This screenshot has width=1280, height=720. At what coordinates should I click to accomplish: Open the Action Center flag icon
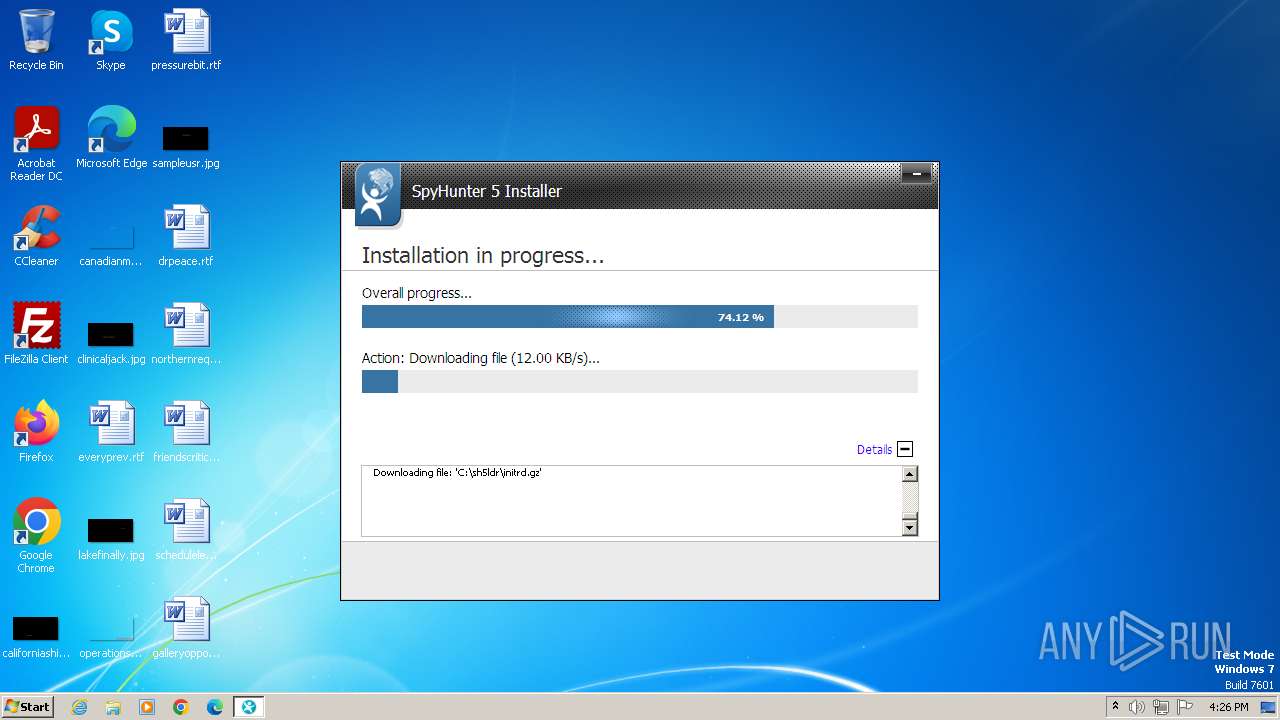click(1185, 707)
